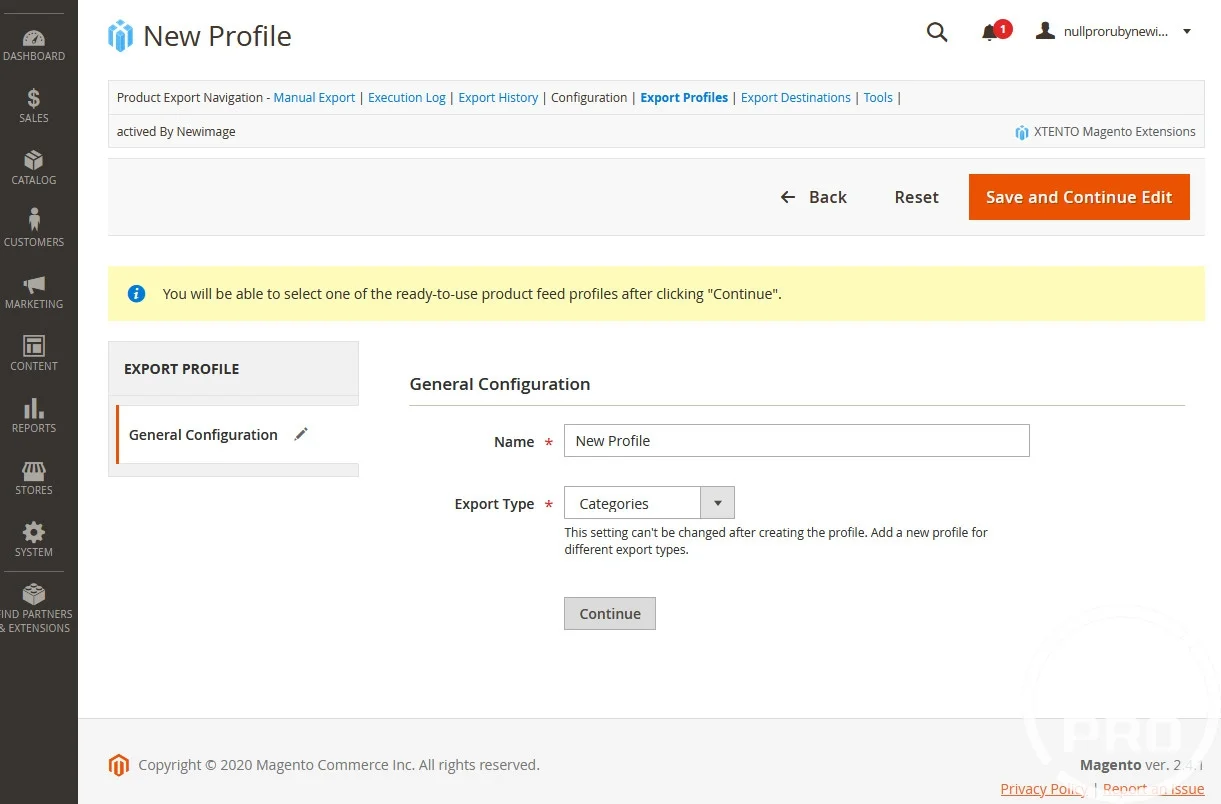
Task: Open the Manual Export link
Action: [314, 98]
